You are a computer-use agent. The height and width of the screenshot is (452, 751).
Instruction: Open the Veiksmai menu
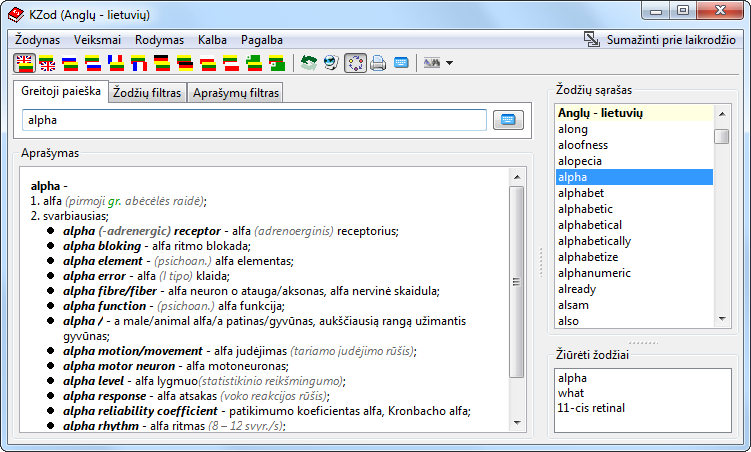(x=97, y=40)
